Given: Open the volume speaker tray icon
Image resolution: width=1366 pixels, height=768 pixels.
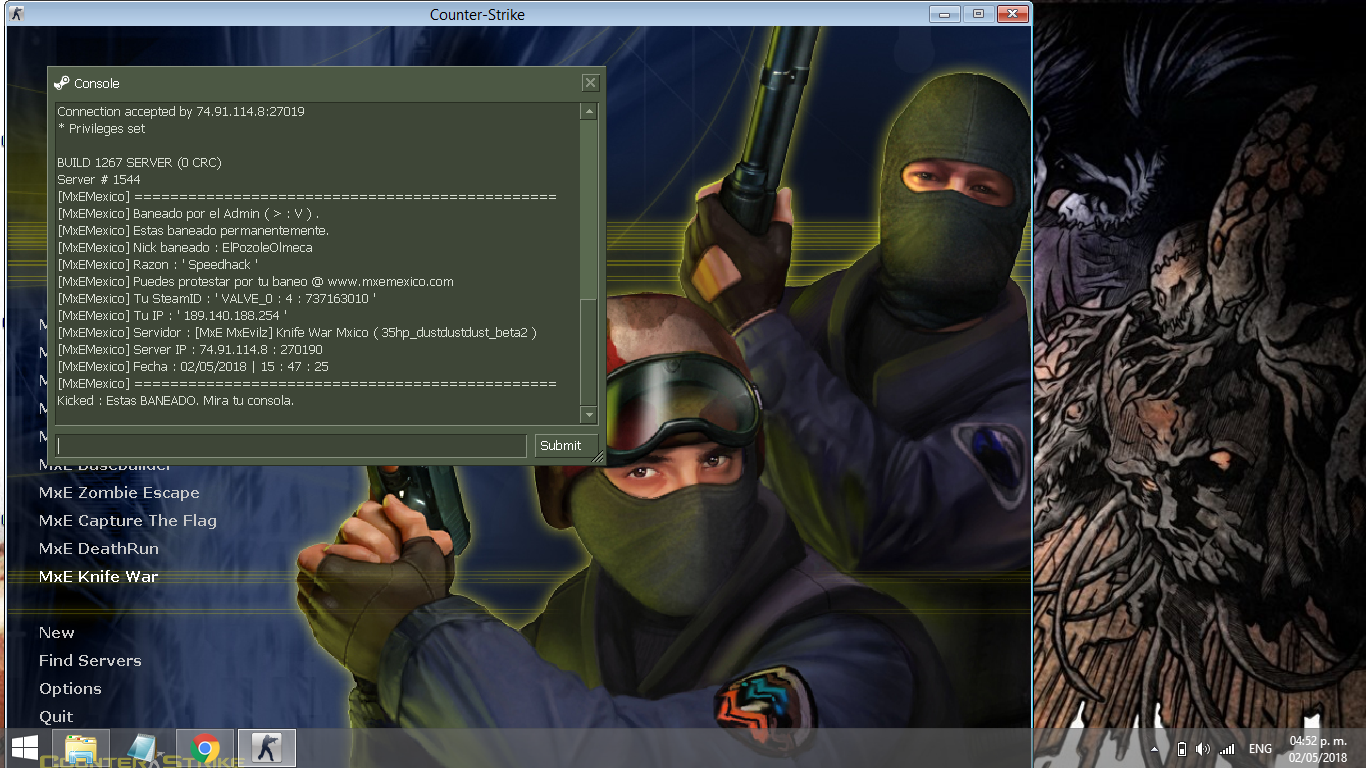Looking at the screenshot, I should 1203,749.
